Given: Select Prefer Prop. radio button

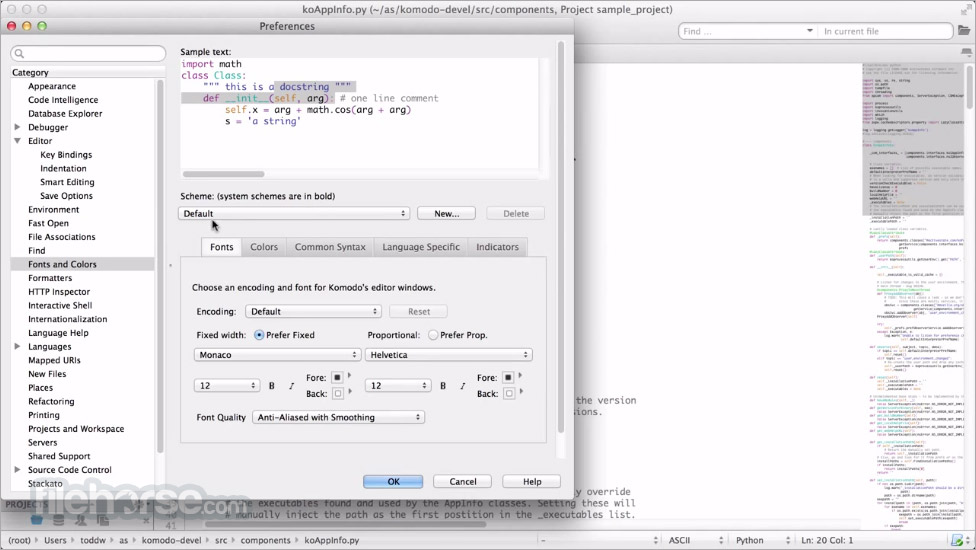Looking at the screenshot, I should [x=433, y=335].
